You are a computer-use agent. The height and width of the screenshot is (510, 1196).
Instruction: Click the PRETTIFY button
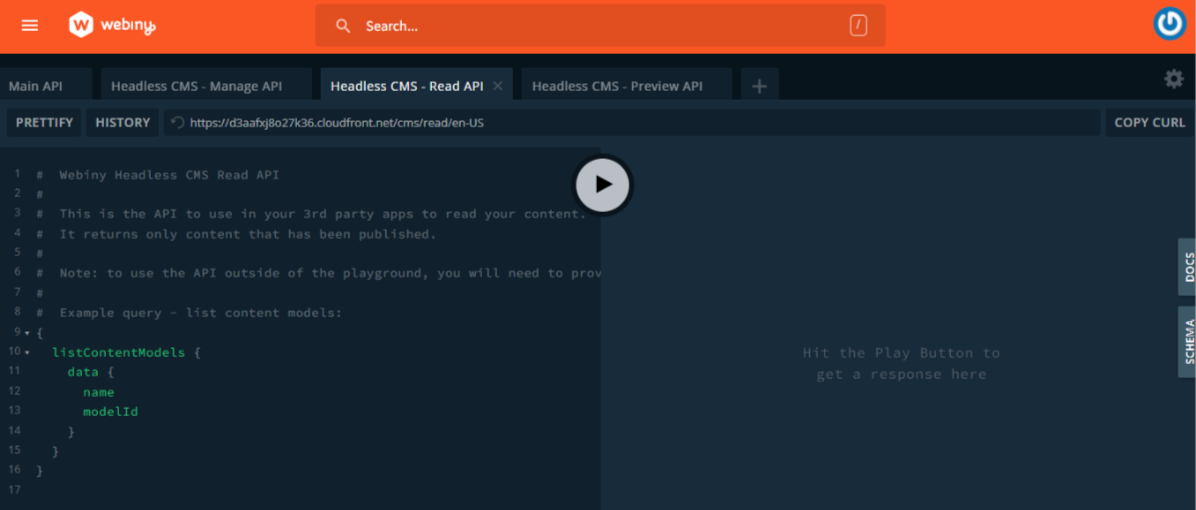[44, 122]
